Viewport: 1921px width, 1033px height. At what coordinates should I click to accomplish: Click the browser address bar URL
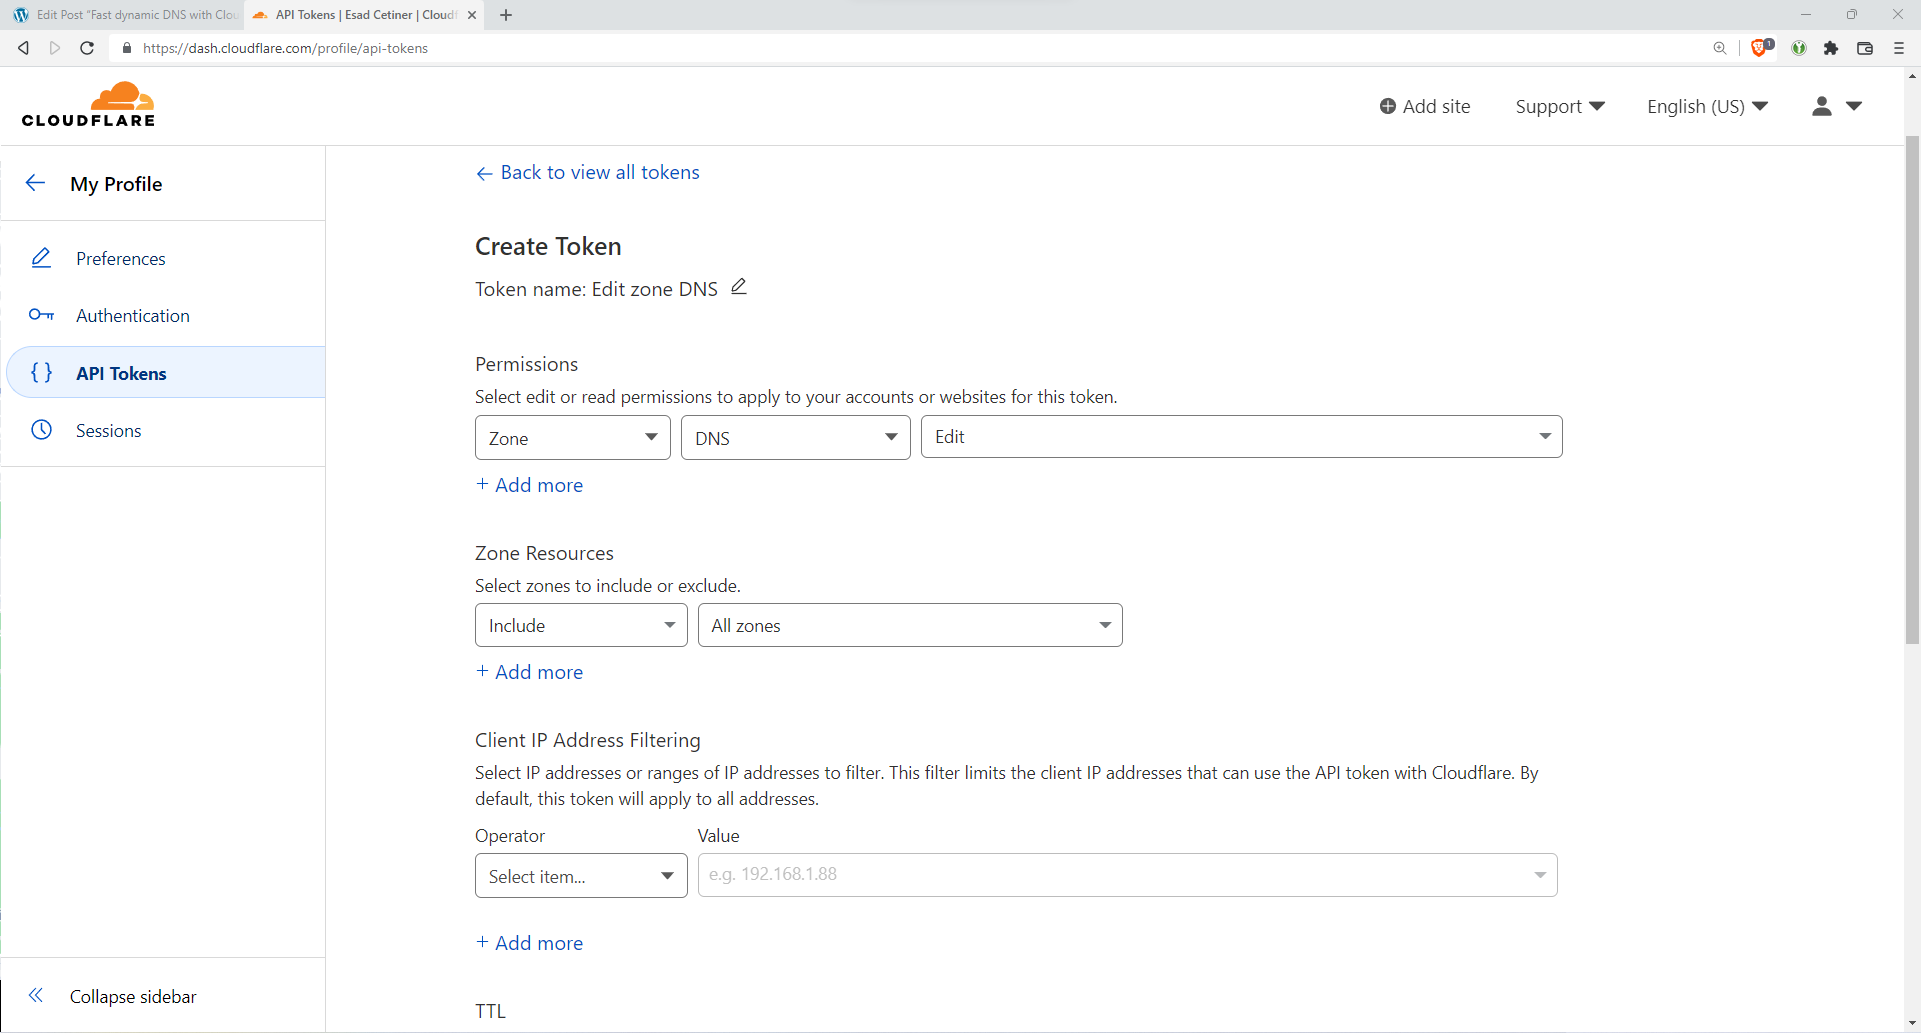tap(285, 48)
